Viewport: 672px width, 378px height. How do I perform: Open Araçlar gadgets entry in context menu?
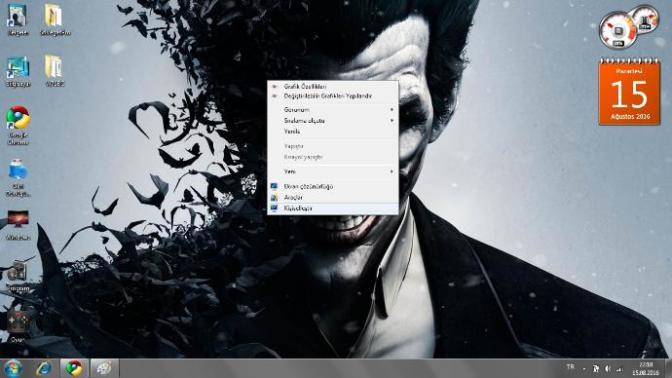pos(333,198)
